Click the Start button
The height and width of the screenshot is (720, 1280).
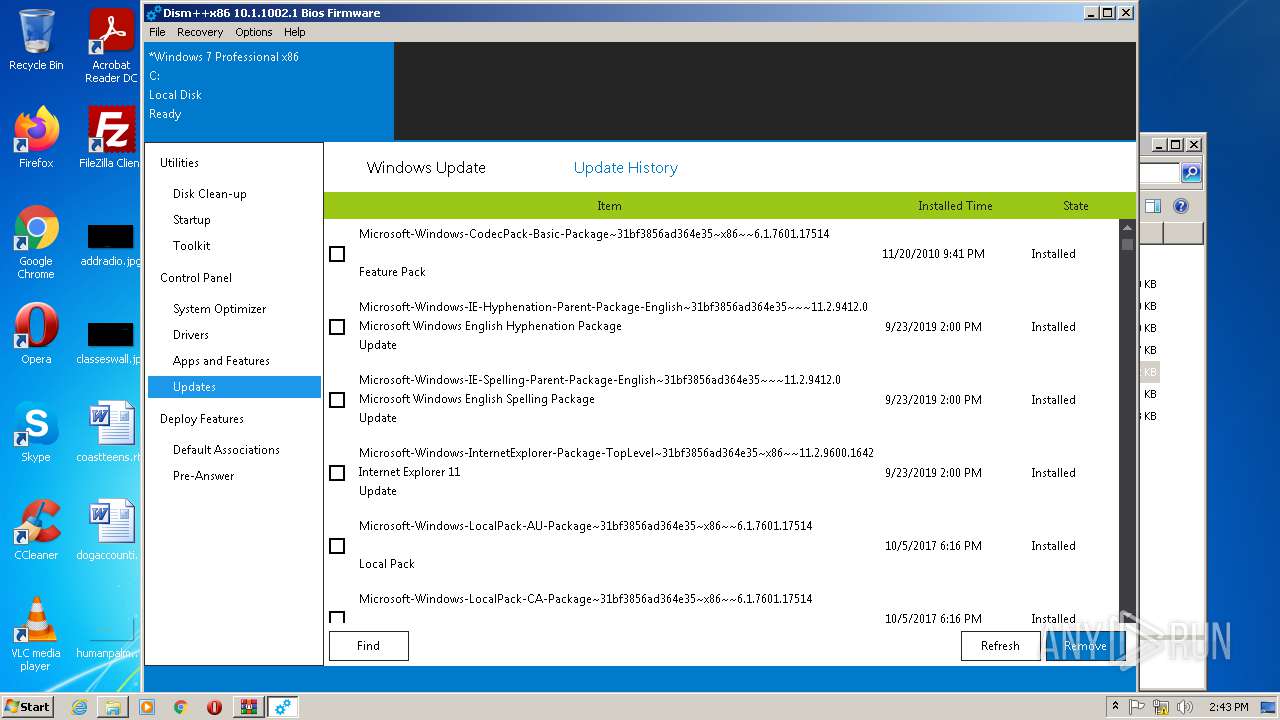pos(28,707)
